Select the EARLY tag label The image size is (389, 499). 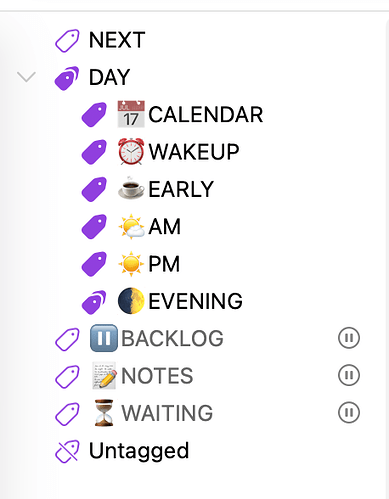(181, 189)
